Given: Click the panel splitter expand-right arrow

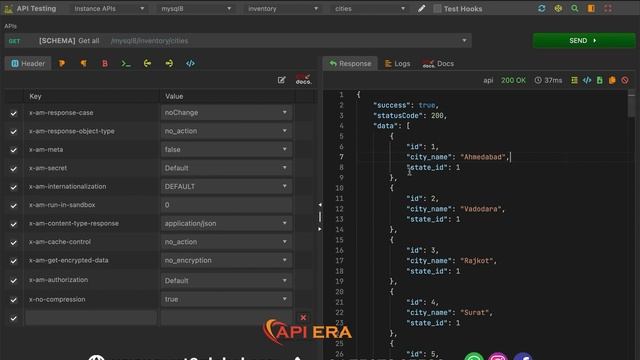Looking at the screenshot, I should (x=320, y=229).
